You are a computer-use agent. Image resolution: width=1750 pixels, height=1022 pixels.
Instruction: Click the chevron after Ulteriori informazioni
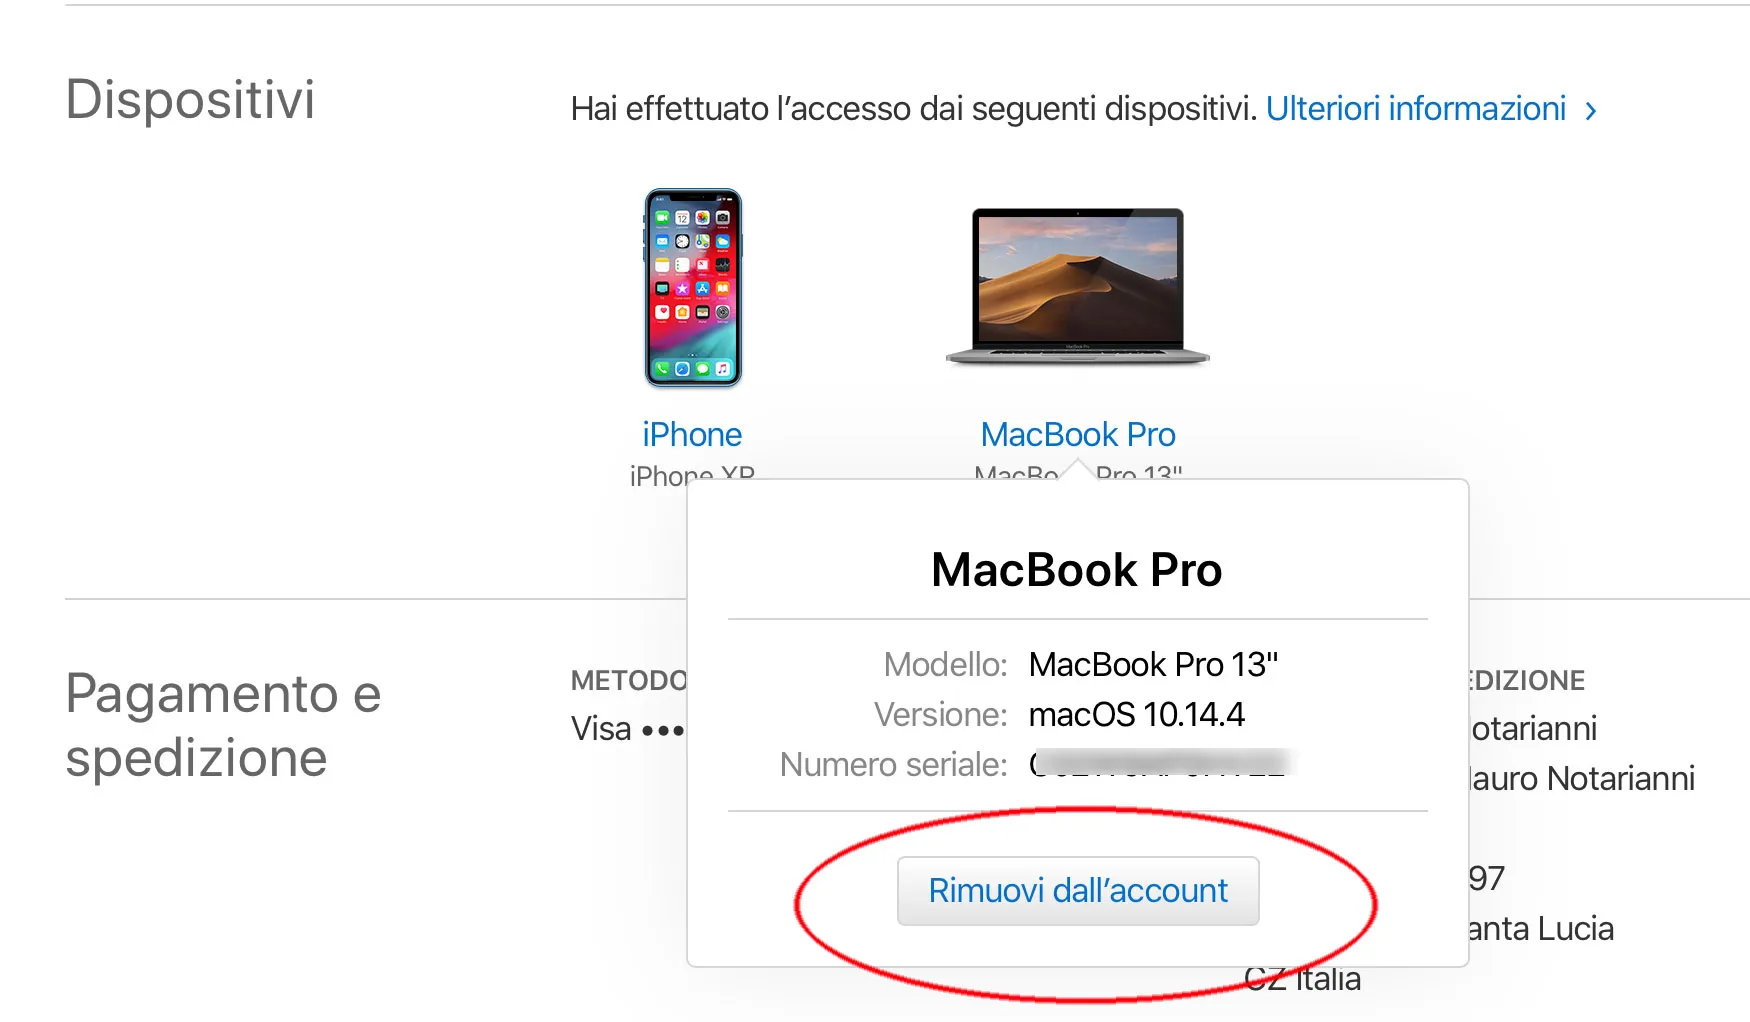click(1592, 113)
